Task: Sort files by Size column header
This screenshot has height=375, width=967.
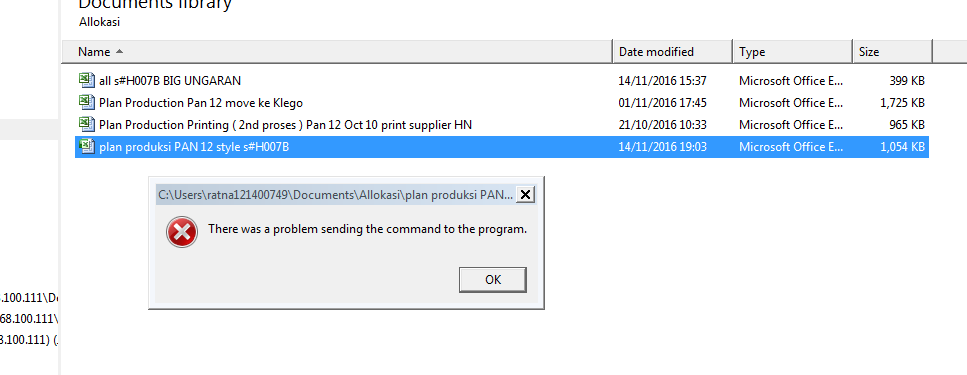Action: coord(892,52)
